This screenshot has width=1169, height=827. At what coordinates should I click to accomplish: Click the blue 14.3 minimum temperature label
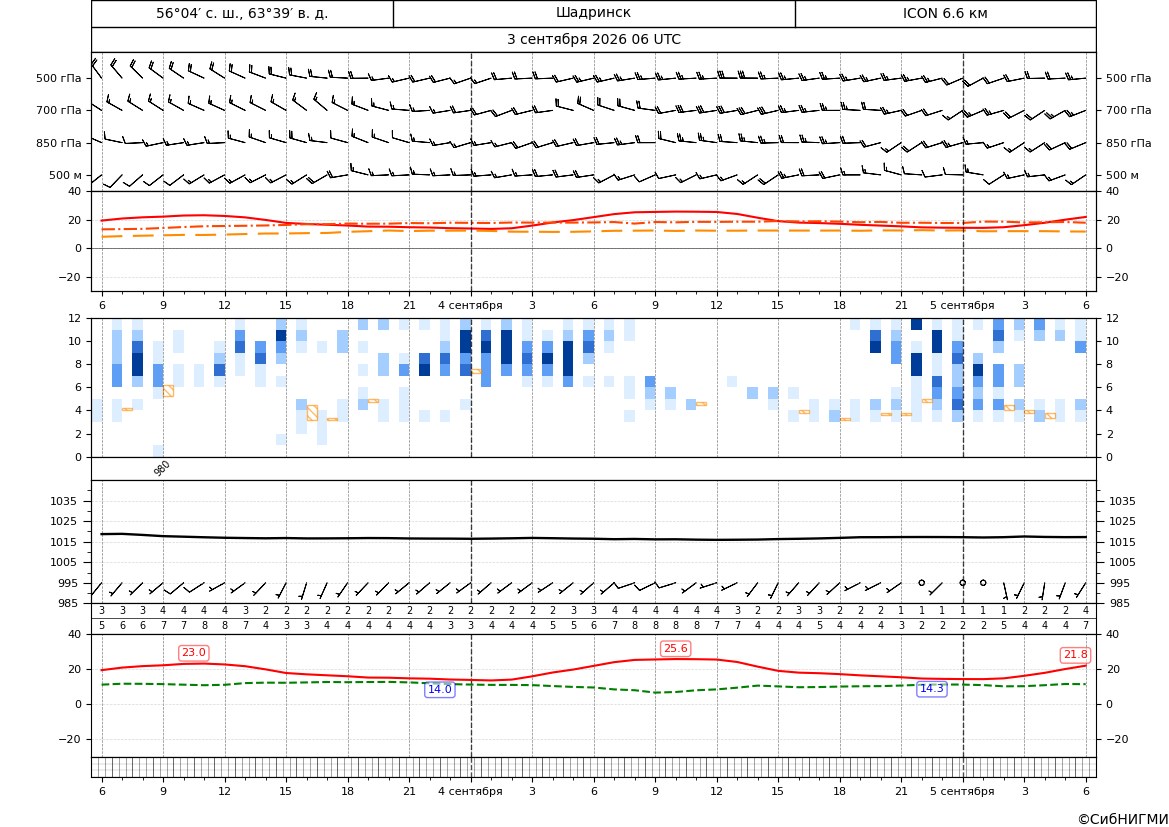(931, 688)
